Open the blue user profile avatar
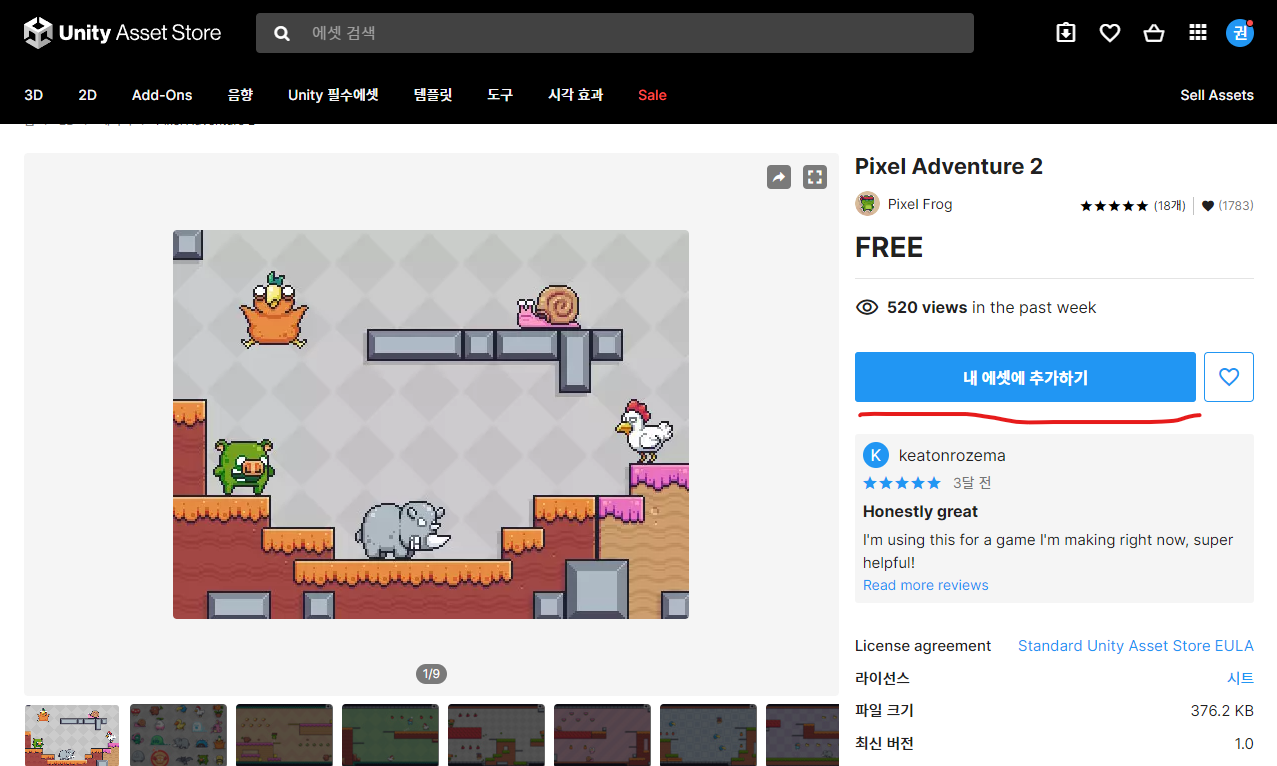This screenshot has width=1277, height=766. pyautogui.click(x=1240, y=33)
